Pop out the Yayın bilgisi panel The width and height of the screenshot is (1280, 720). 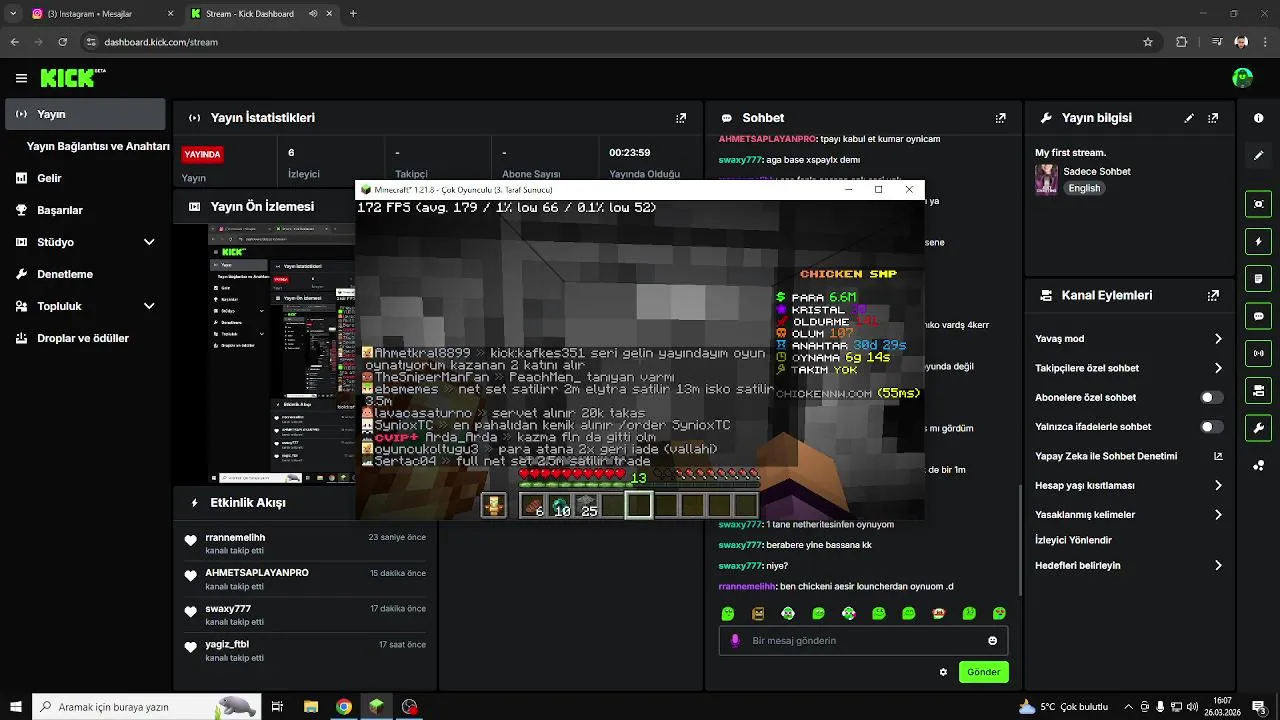coord(1213,118)
